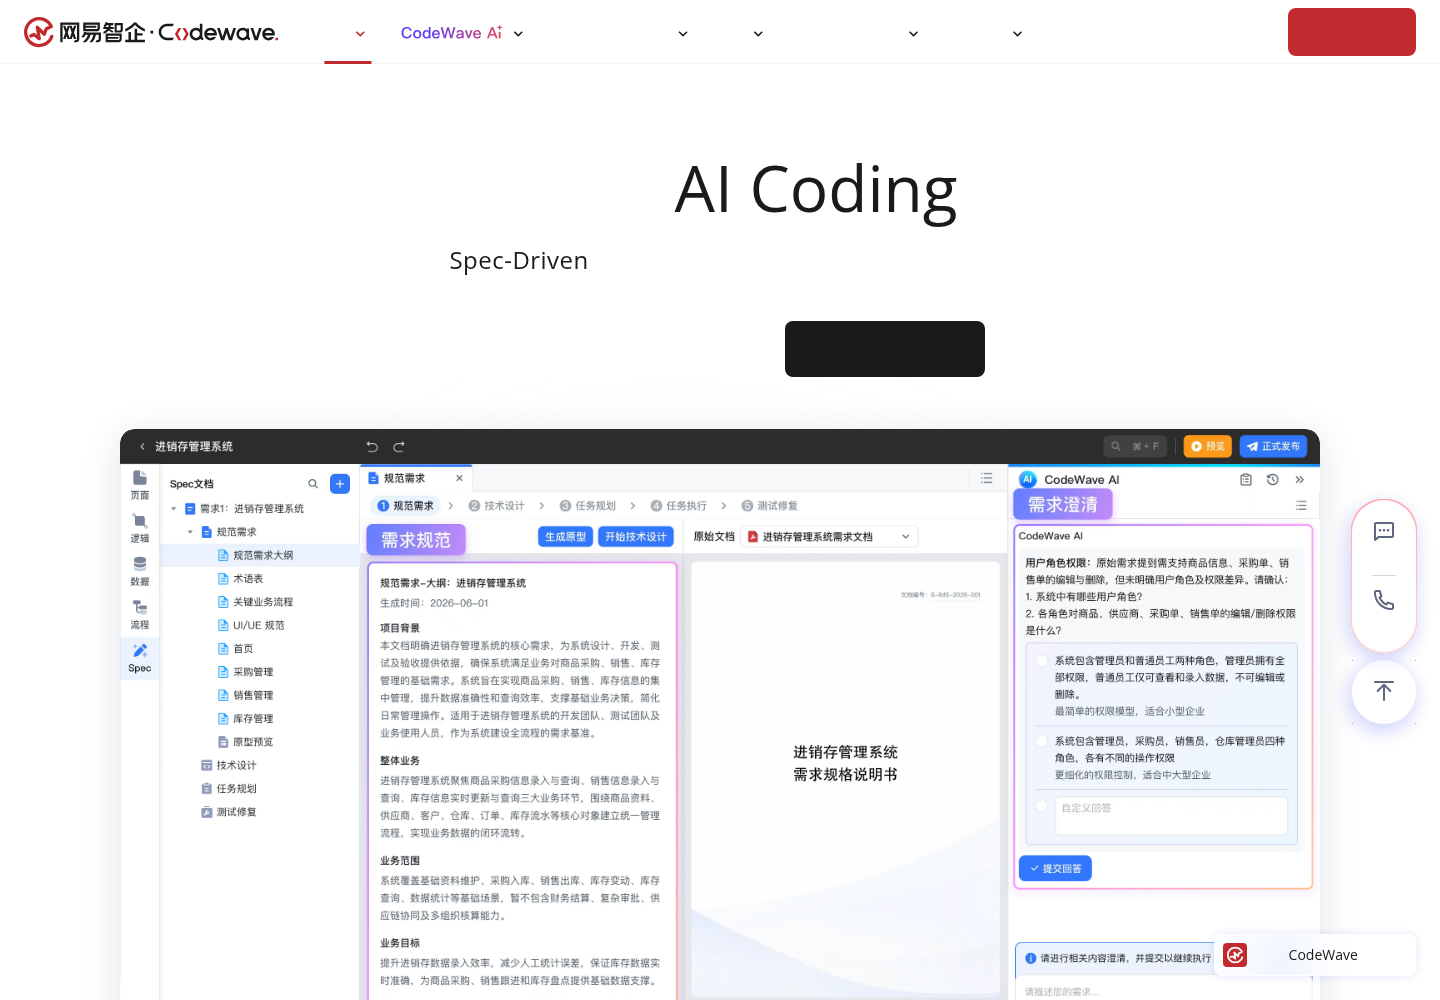
Task: Click the CodeWave assistant logo icon at bottom right
Action: pyautogui.click(x=1236, y=955)
